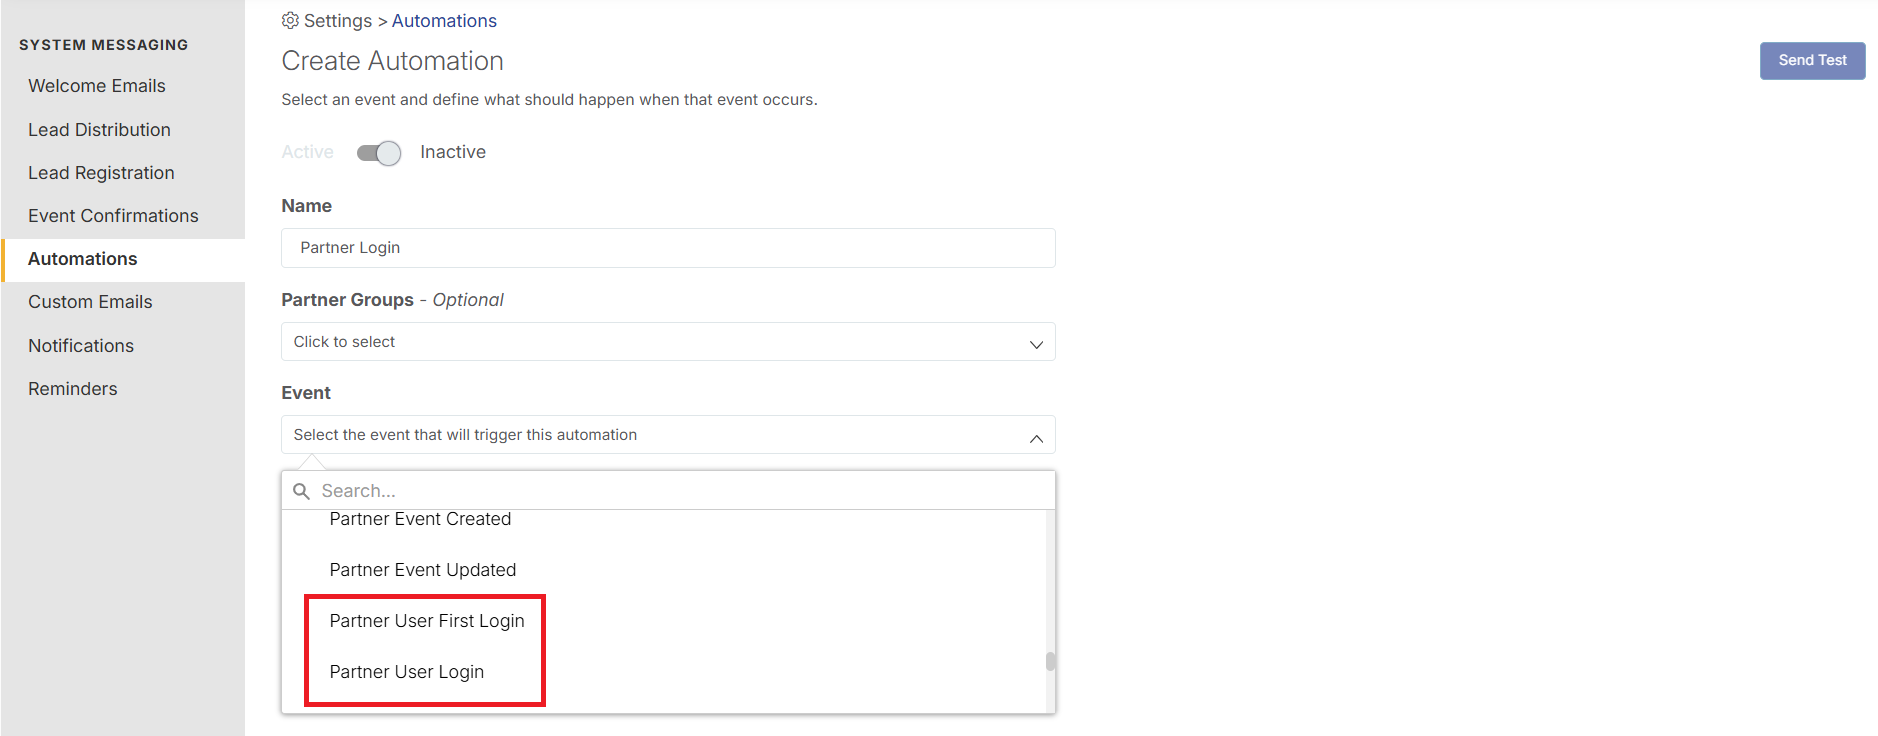Choose the Partner User Login event

[407, 672]
